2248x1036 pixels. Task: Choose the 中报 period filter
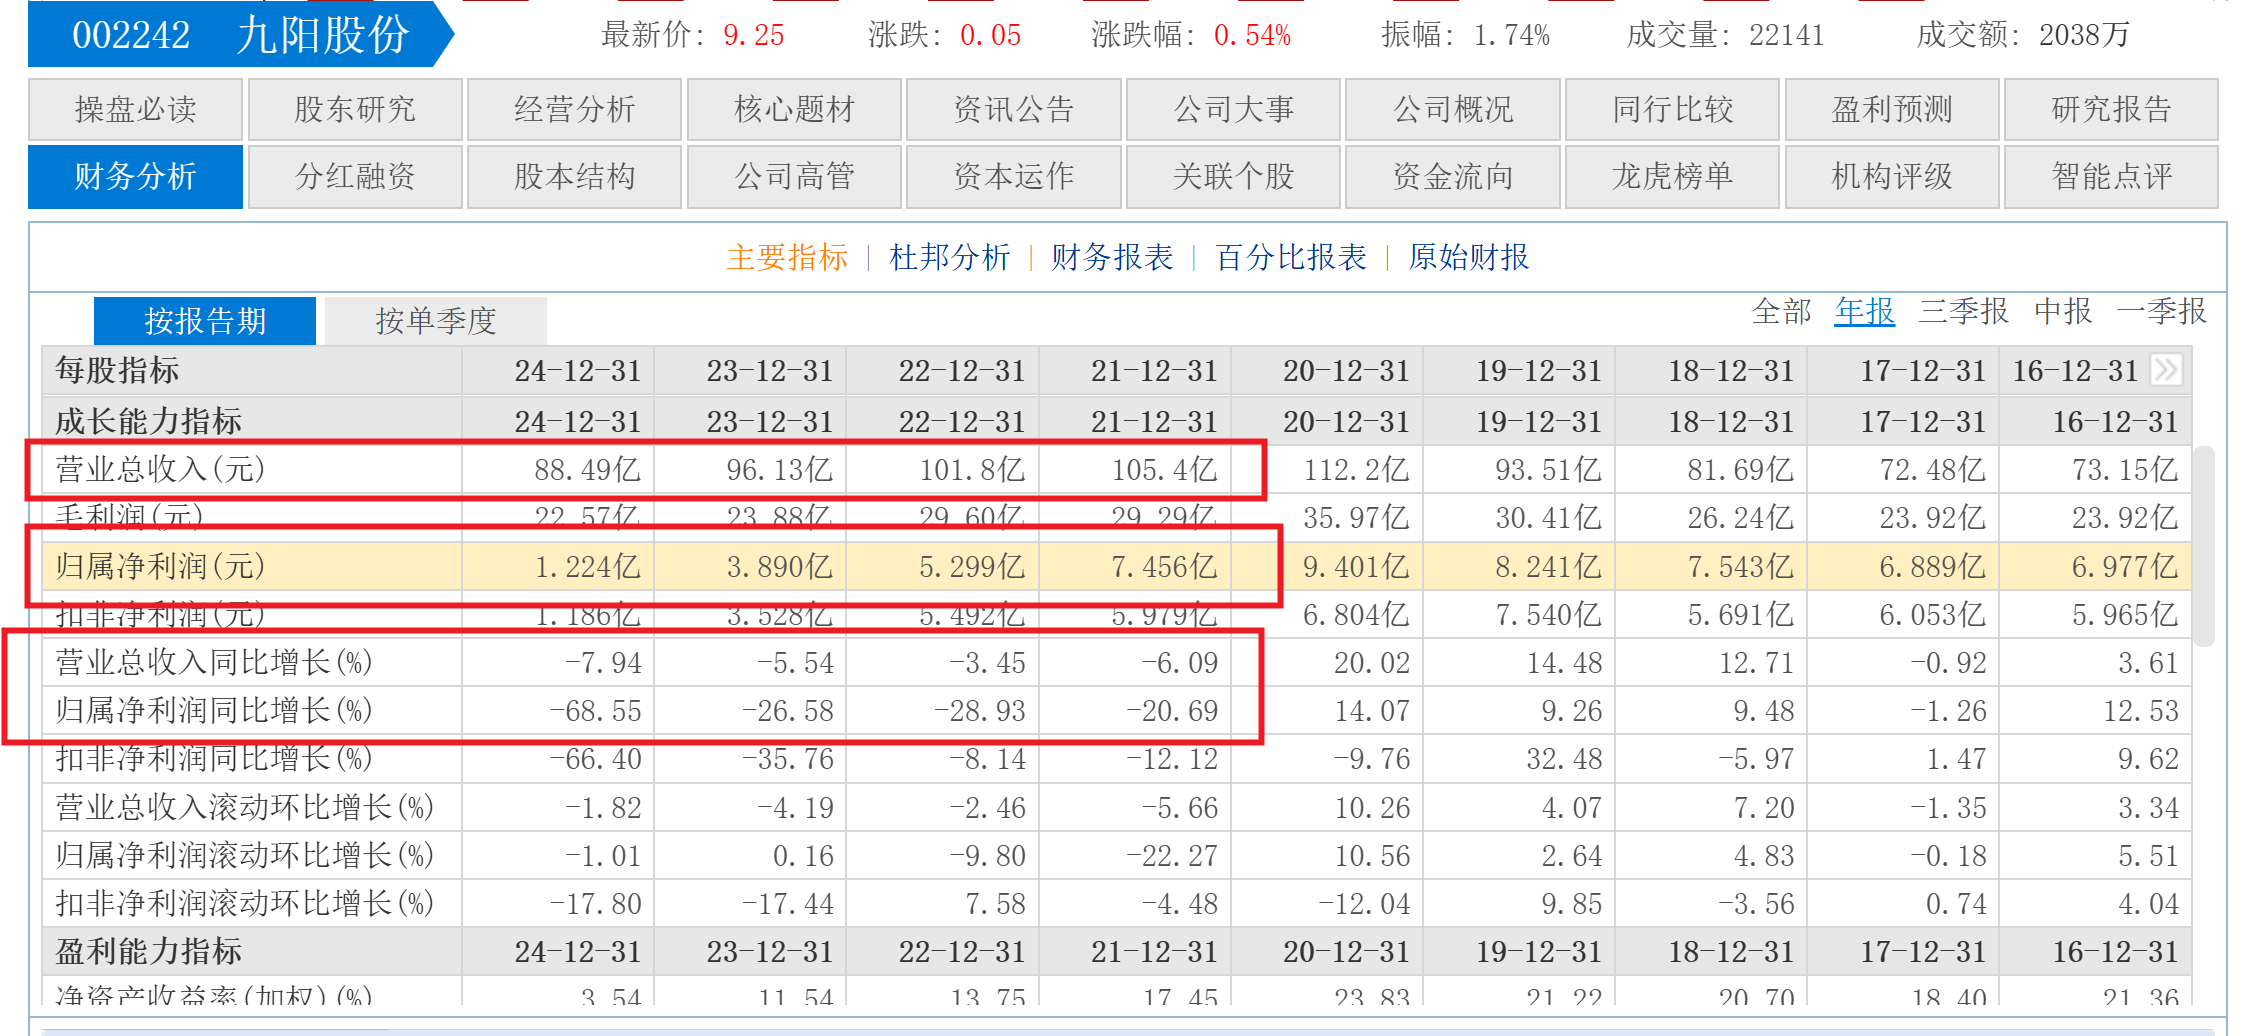[2063, 311]
